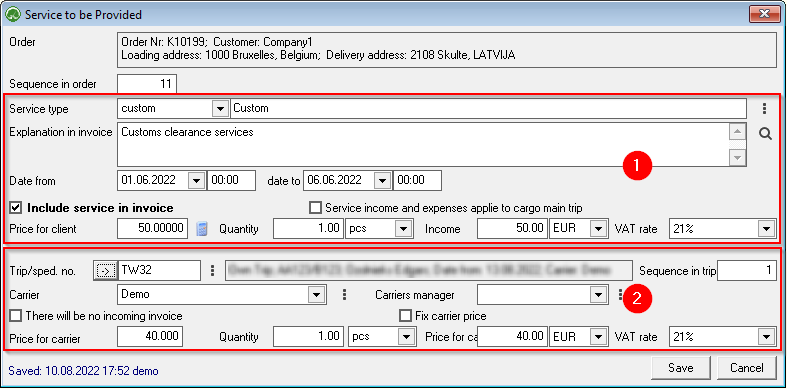Screen dimensions: 787x389
Task: Click the green app icon in the title bar
Action: coord(12,15)
